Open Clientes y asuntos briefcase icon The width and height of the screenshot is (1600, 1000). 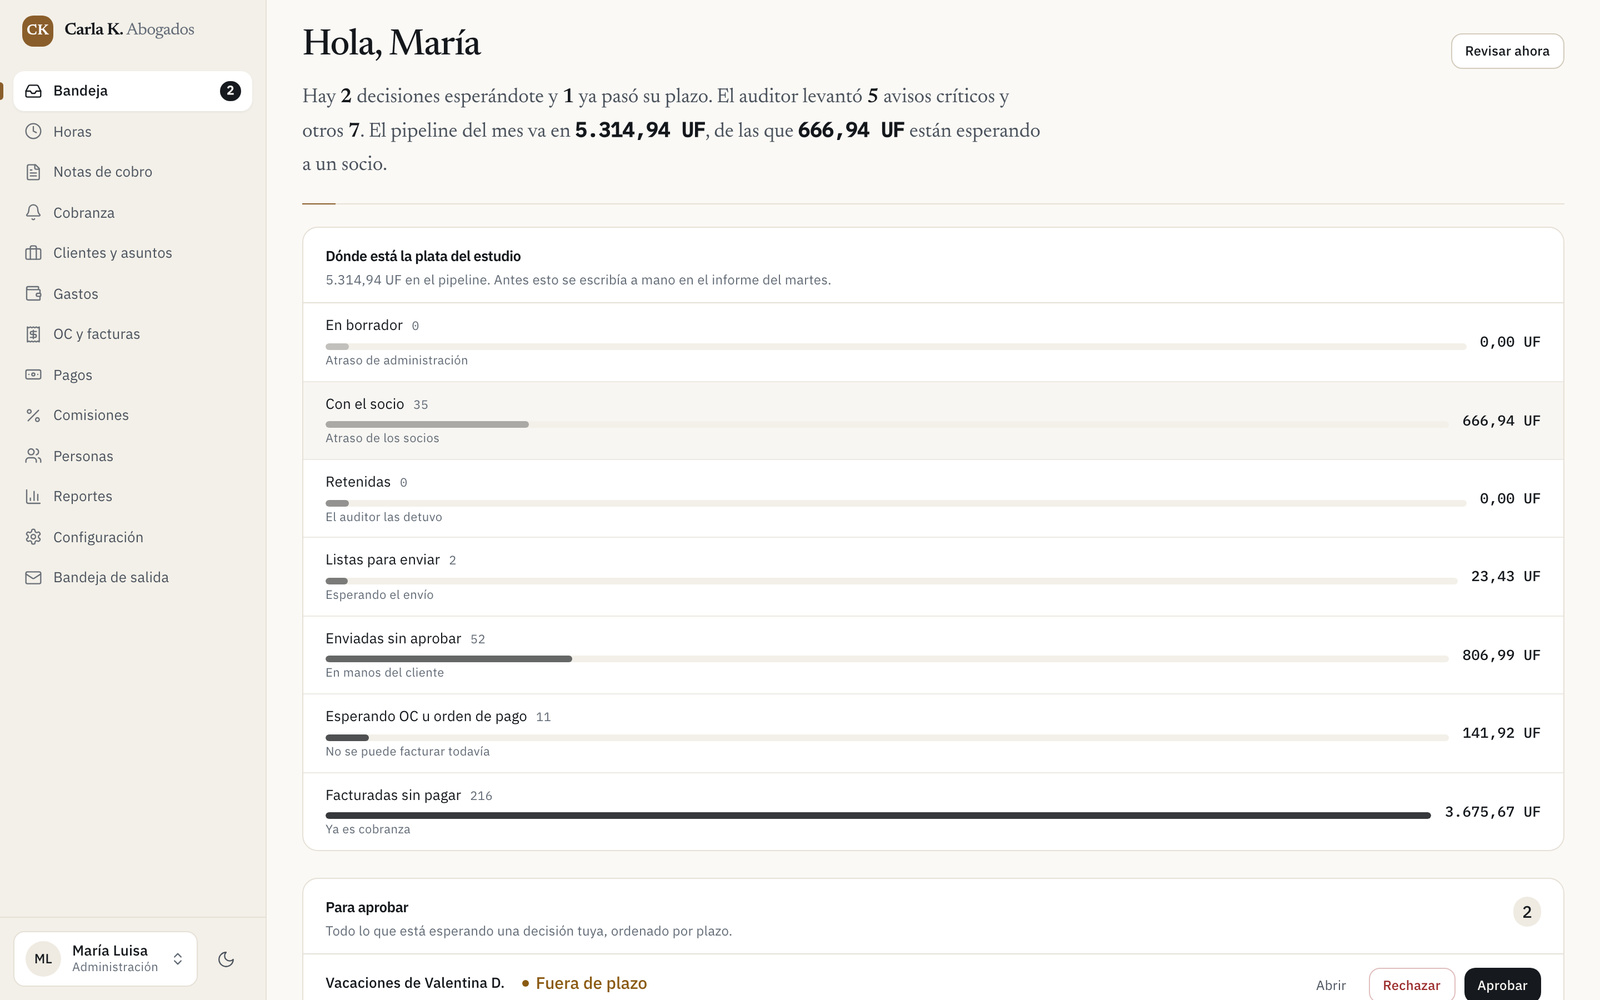point(33,253)
